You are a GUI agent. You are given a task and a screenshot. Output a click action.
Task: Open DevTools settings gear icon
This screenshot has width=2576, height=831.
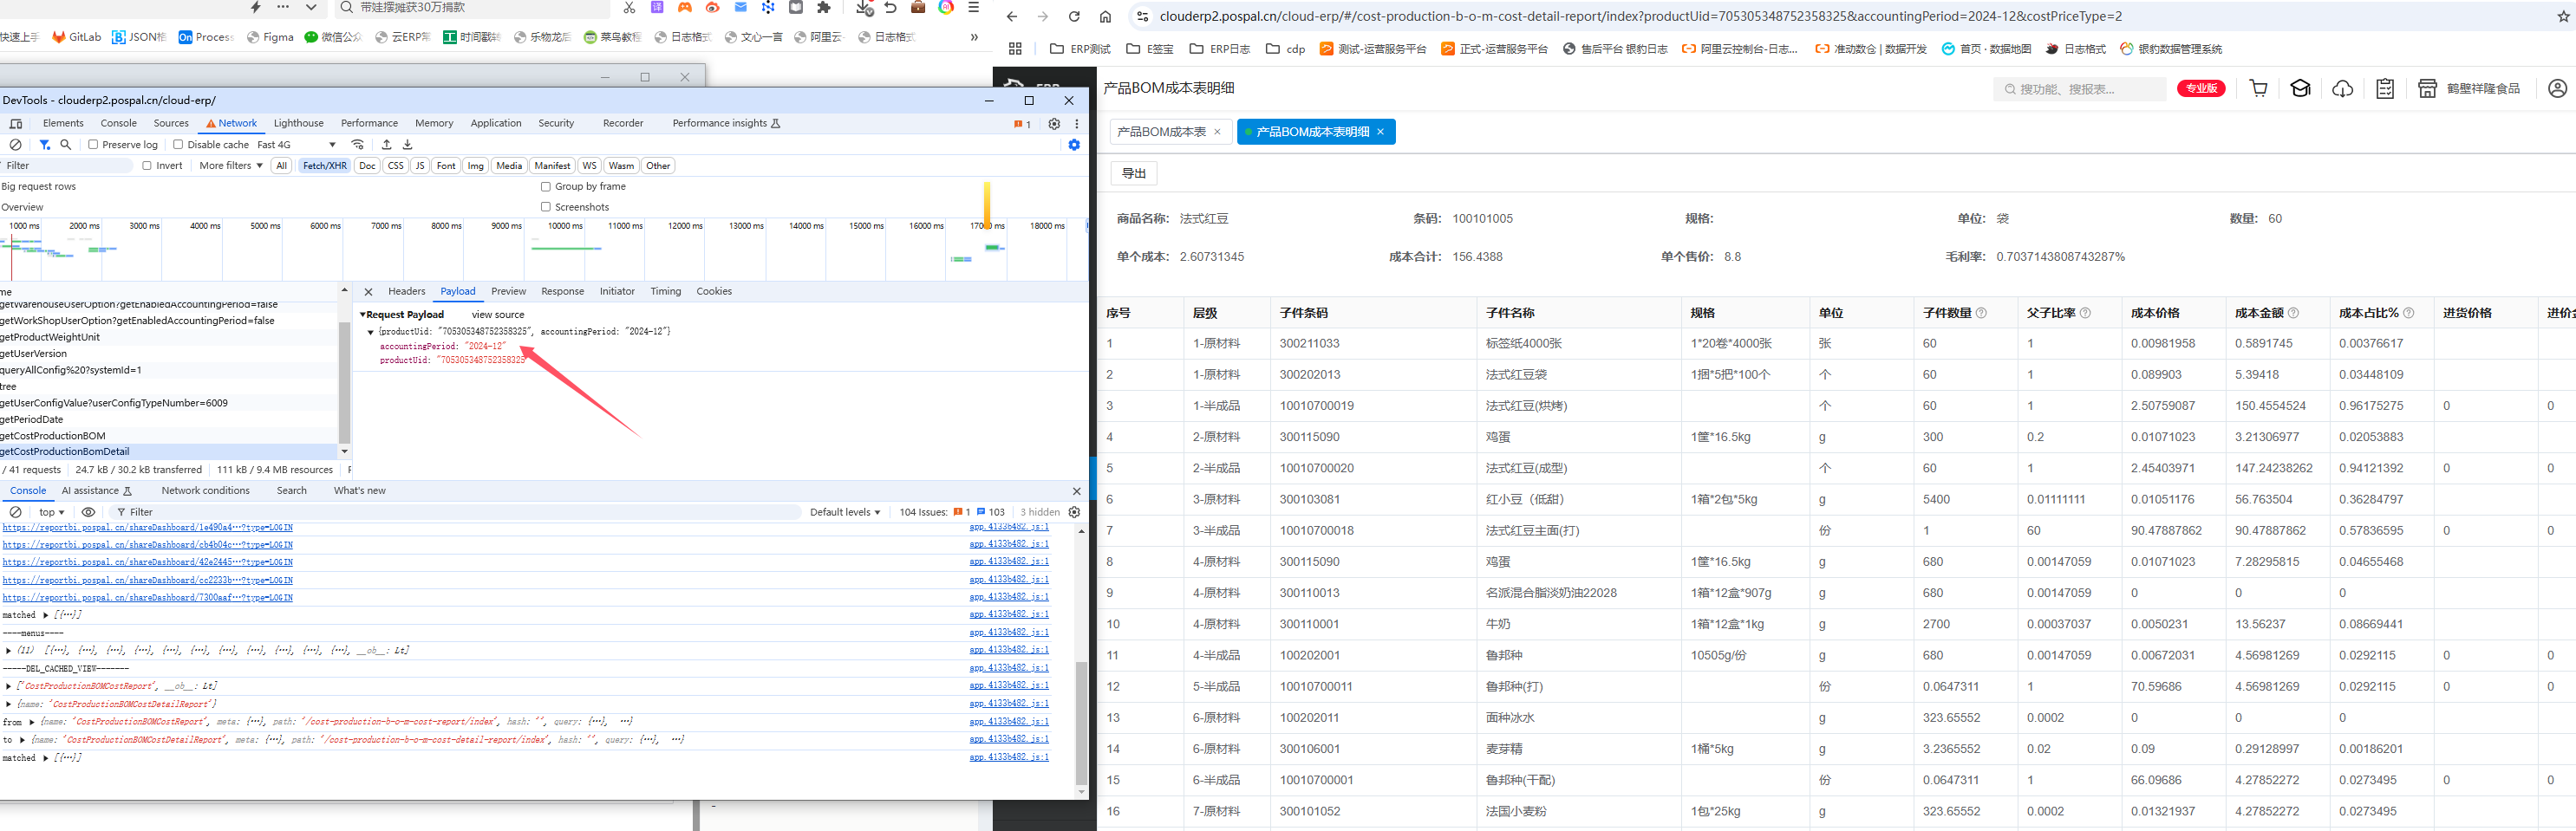1053,124
